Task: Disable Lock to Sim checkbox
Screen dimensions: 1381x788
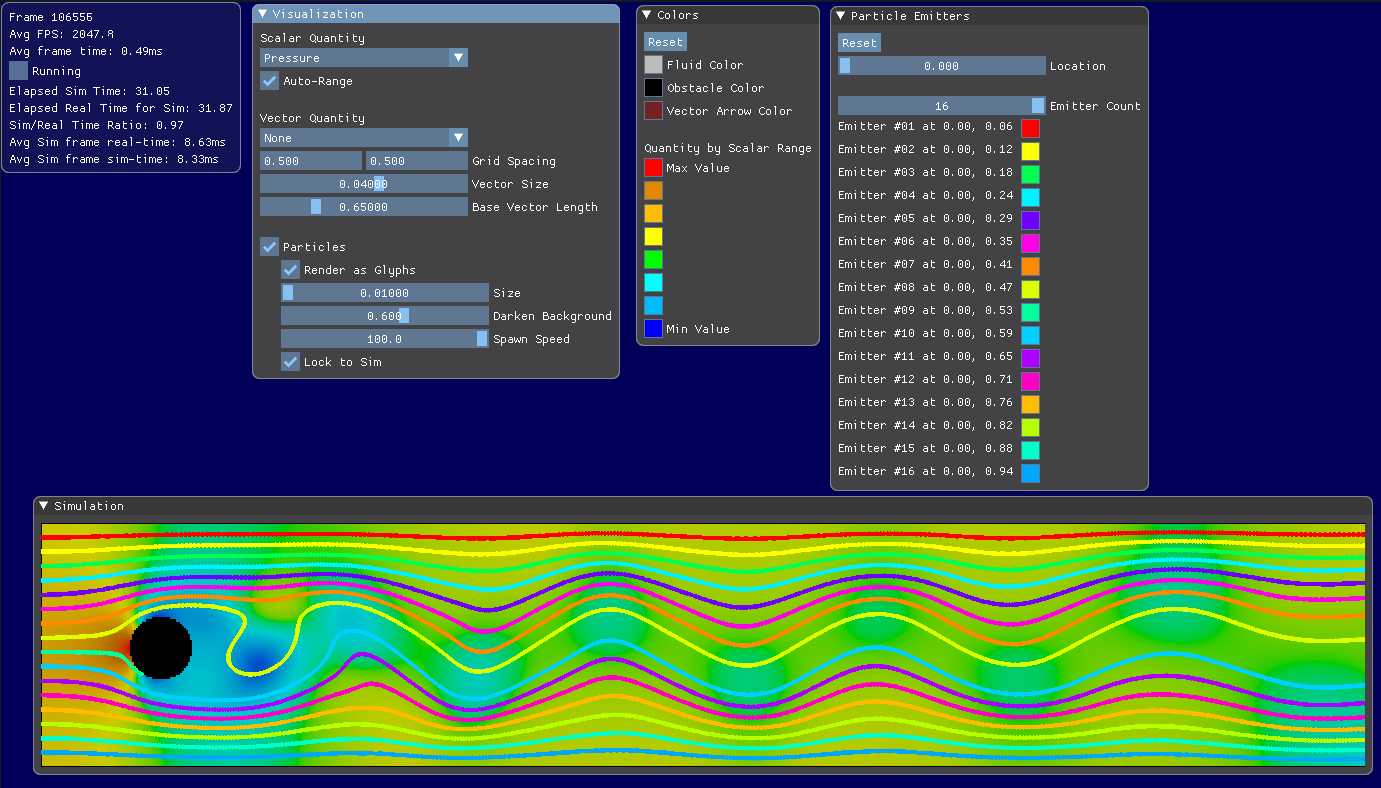Action: coord(291,362)
